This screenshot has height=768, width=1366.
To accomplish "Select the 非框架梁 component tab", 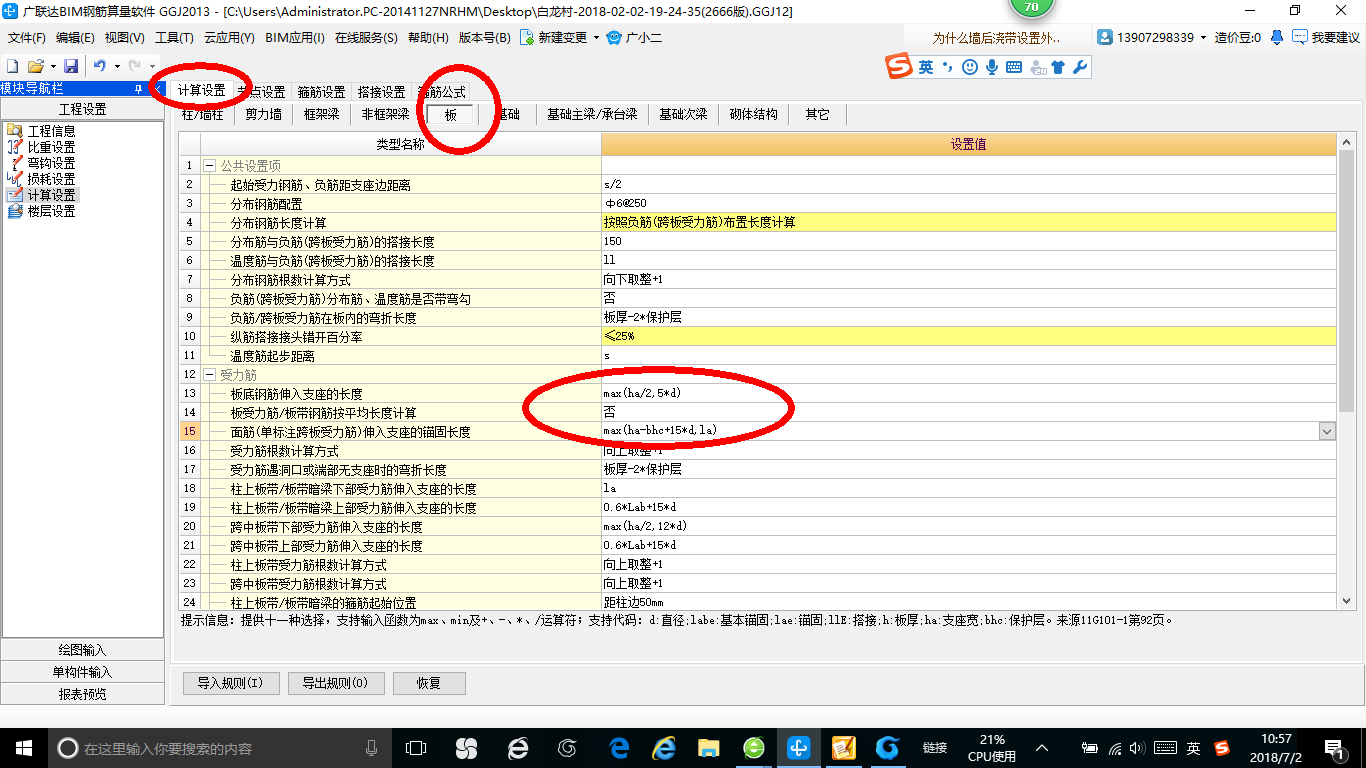I will coord(385,114).
